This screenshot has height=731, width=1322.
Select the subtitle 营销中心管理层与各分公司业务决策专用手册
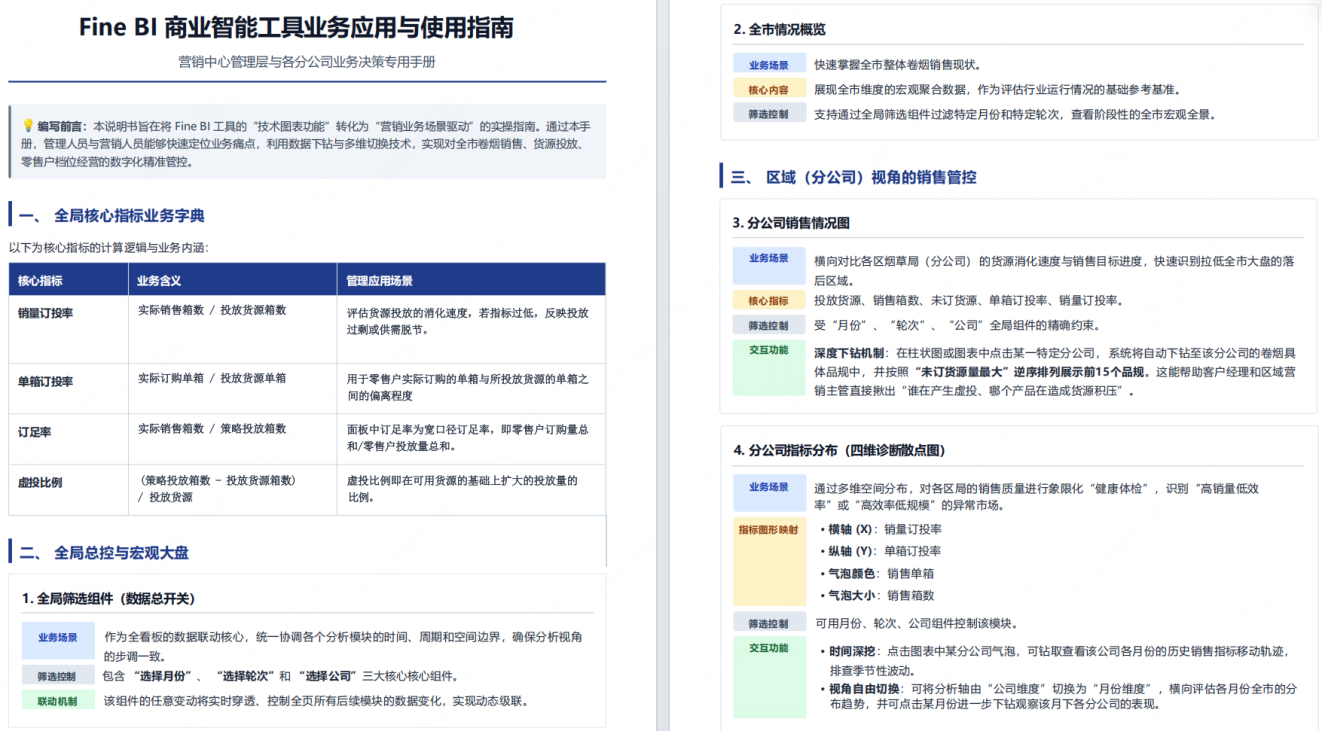(x=307, y=62)
